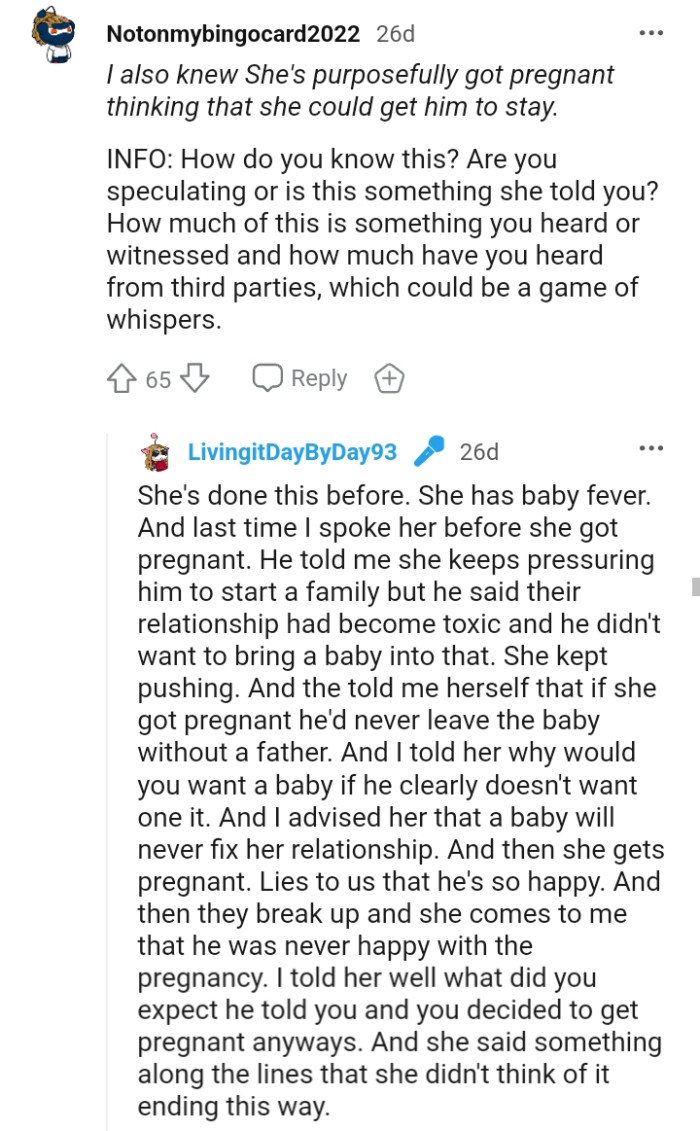Downvote Notonmybingocard2022's comment
Screen dimensions: 700x1131
[192, 378]
